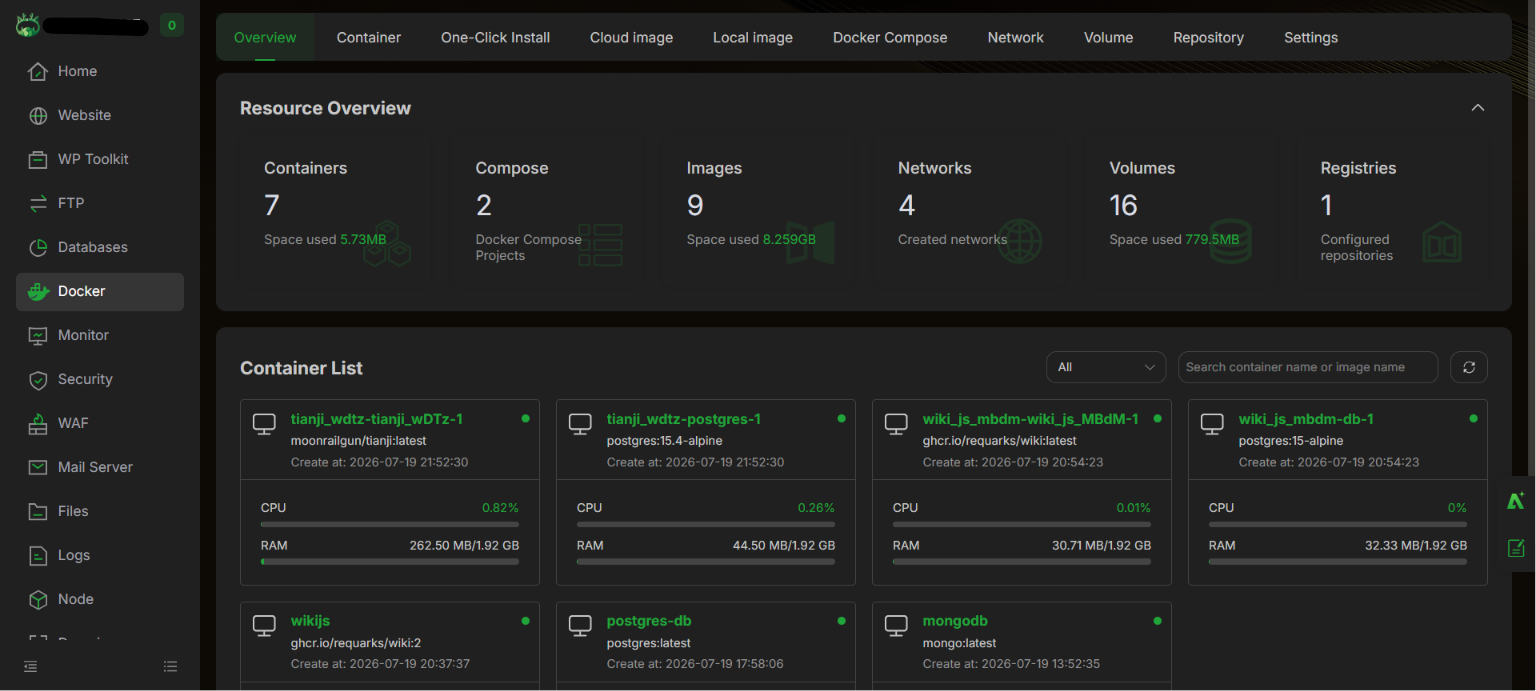Click the 262.50 MB/1.92 GB RAM value
The height and width of the screenshot is (691, 1536).
464,546
